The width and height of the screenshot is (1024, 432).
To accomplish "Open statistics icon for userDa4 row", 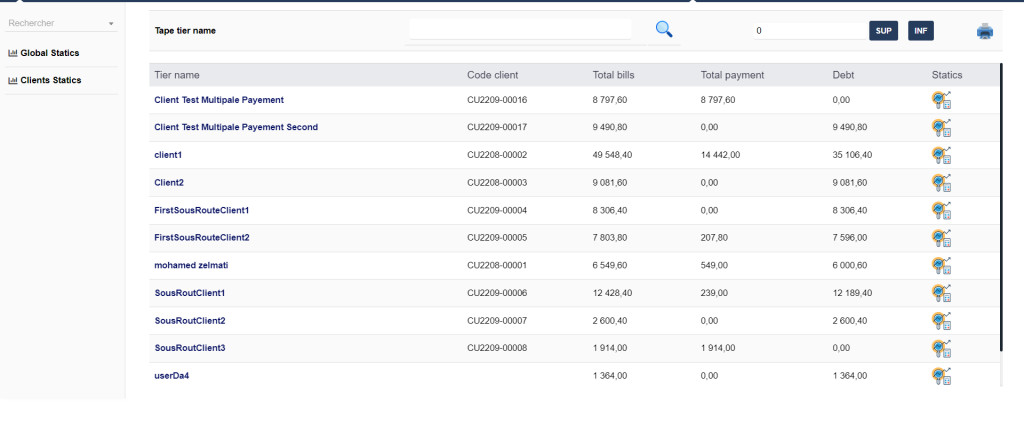I will 941,376.
